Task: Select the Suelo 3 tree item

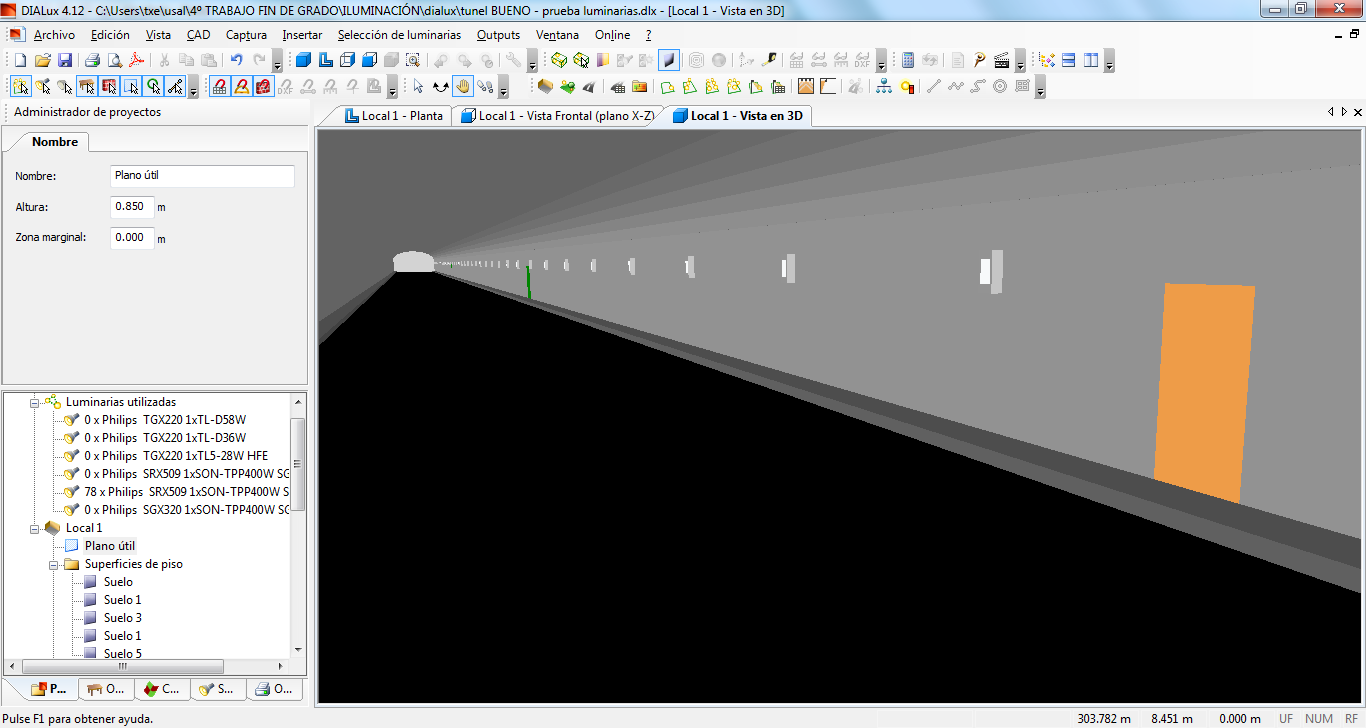Action: [123, 618]
